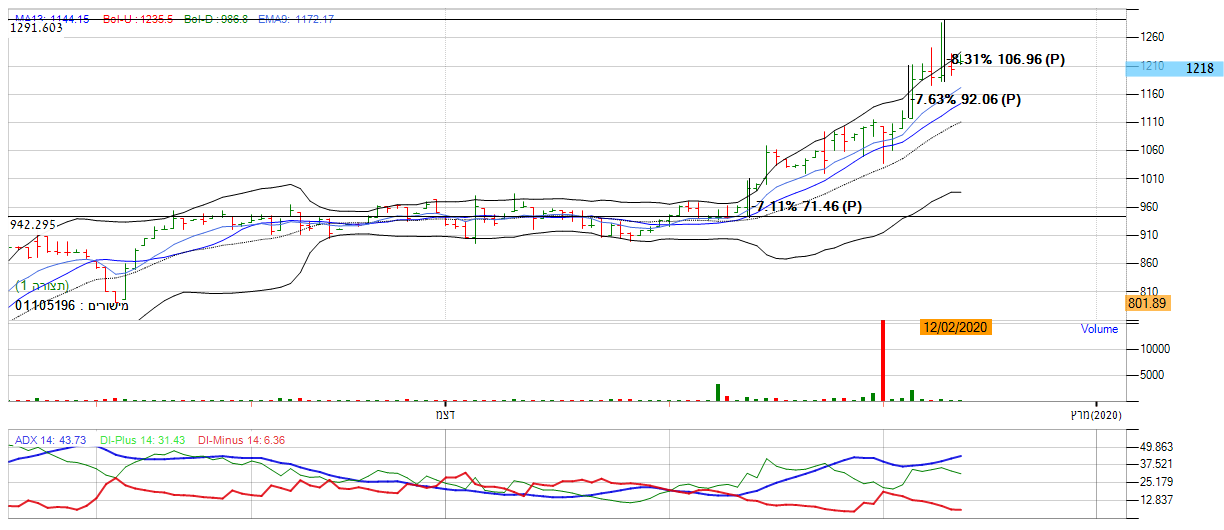Select the 12/02/2020 date marker
1224x530 pixels.
click(956, 328)
